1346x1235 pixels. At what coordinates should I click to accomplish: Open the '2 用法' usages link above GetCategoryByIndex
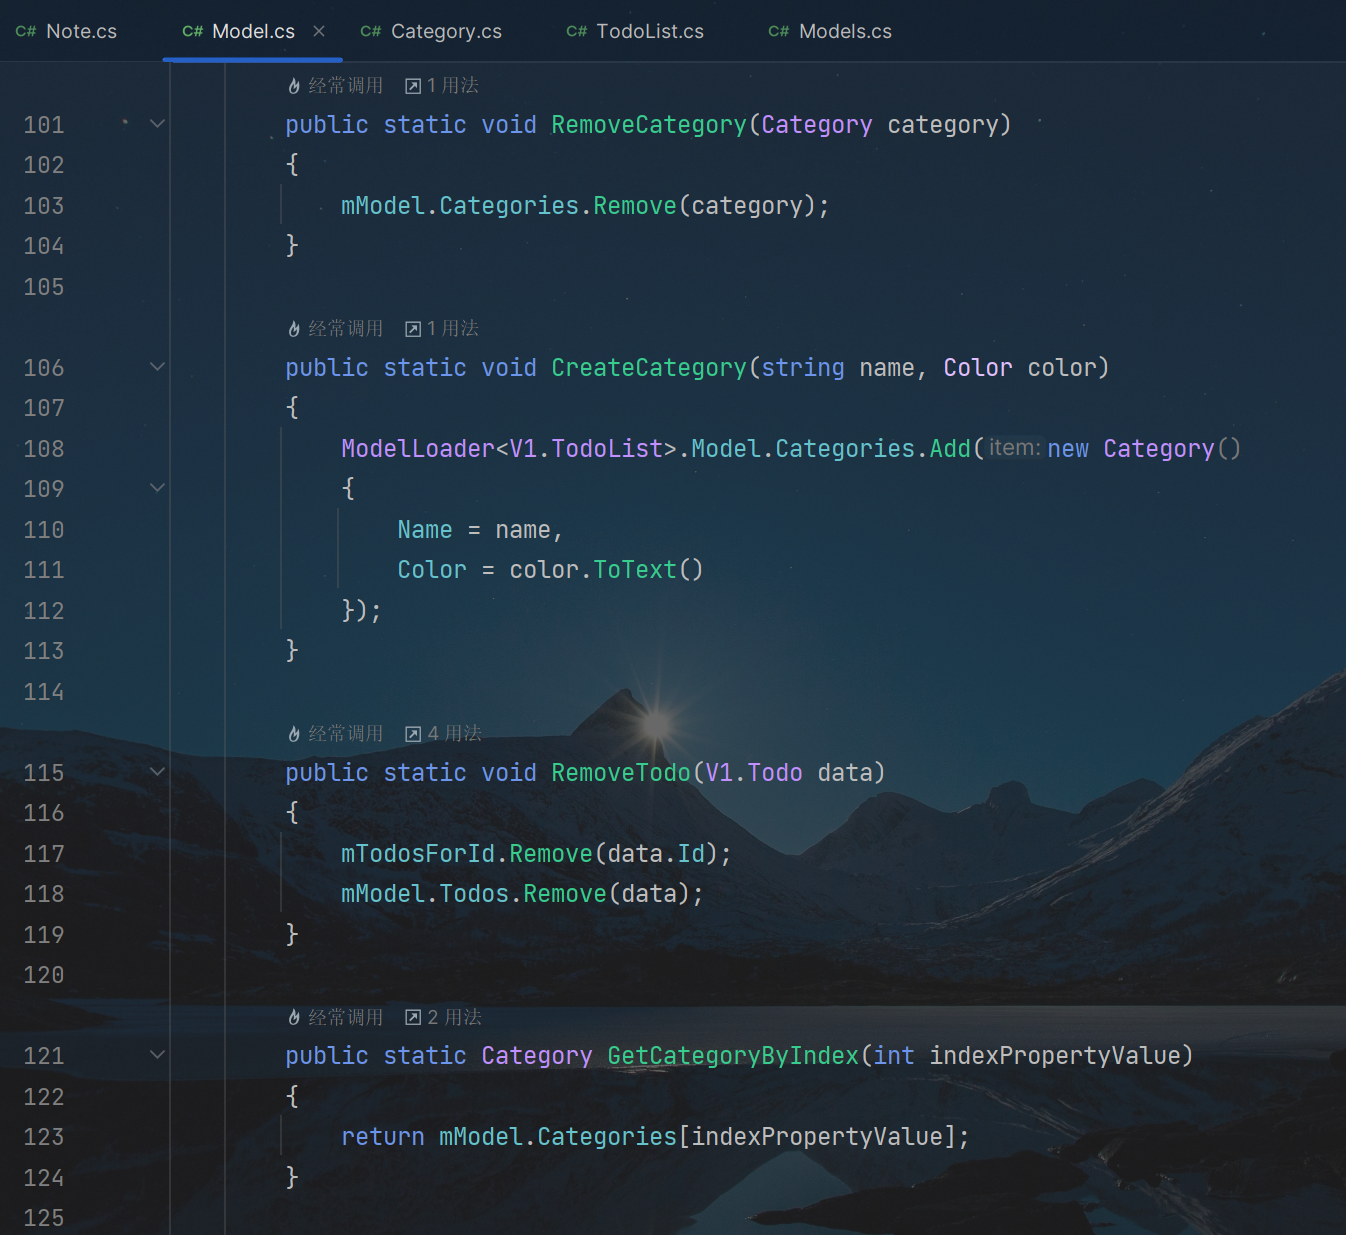455,1018
